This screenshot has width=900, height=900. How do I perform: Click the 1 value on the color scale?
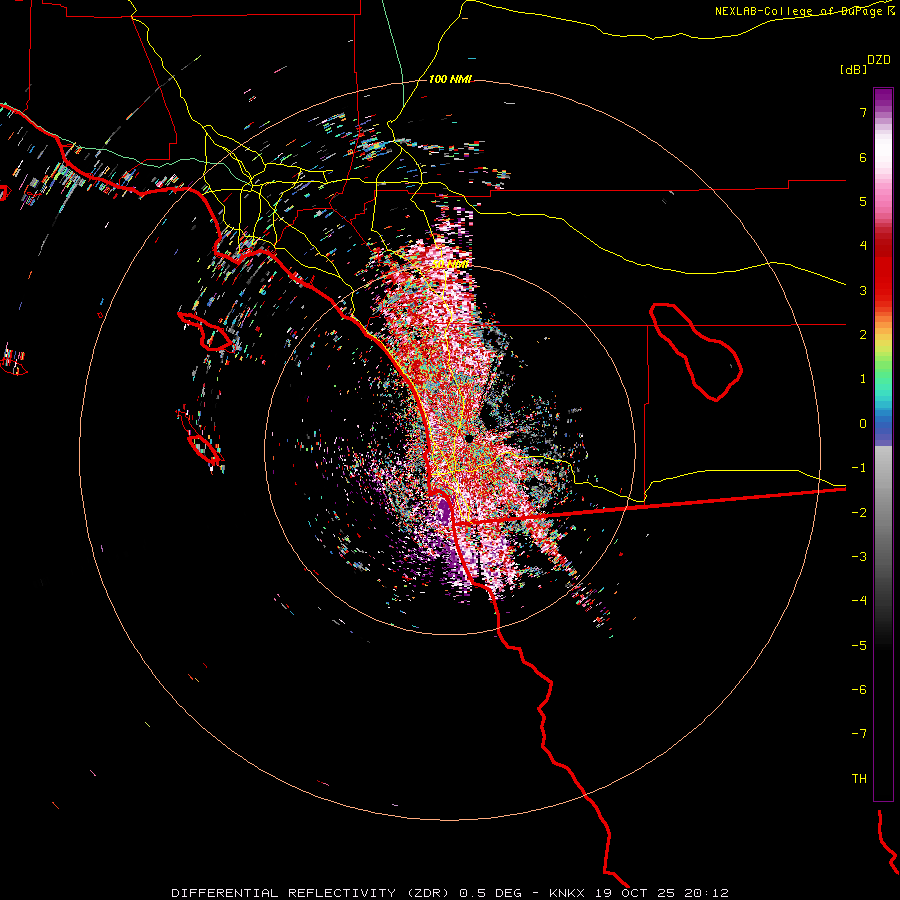tap(863, 379)
